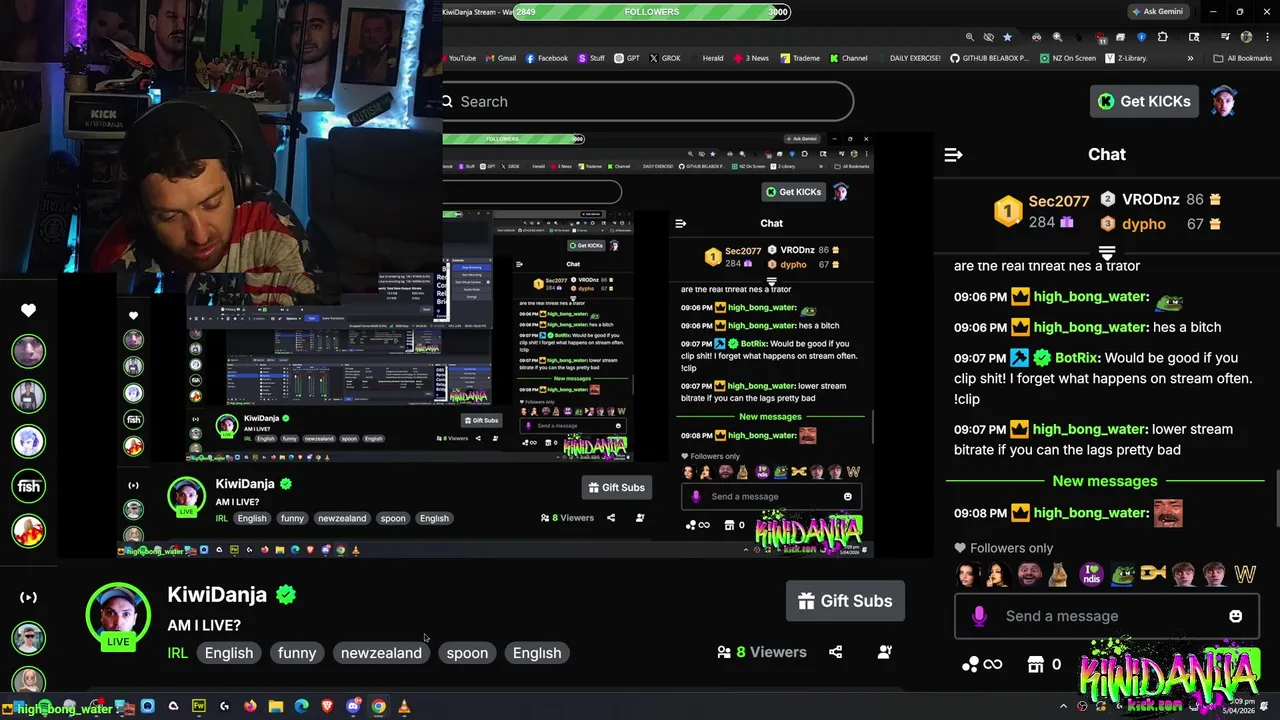The width and height of the screenshot is (1280, 720).
Task: Click VRODnz on the gift leaderboard
Action: point(1150,199)
